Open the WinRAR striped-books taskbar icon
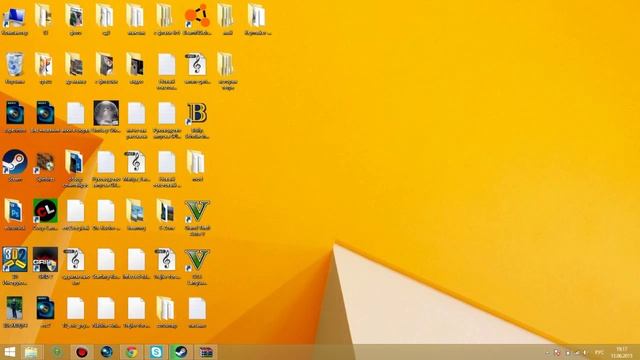The height and width of the screenshot is (360, 640). (x=206, y=352)
